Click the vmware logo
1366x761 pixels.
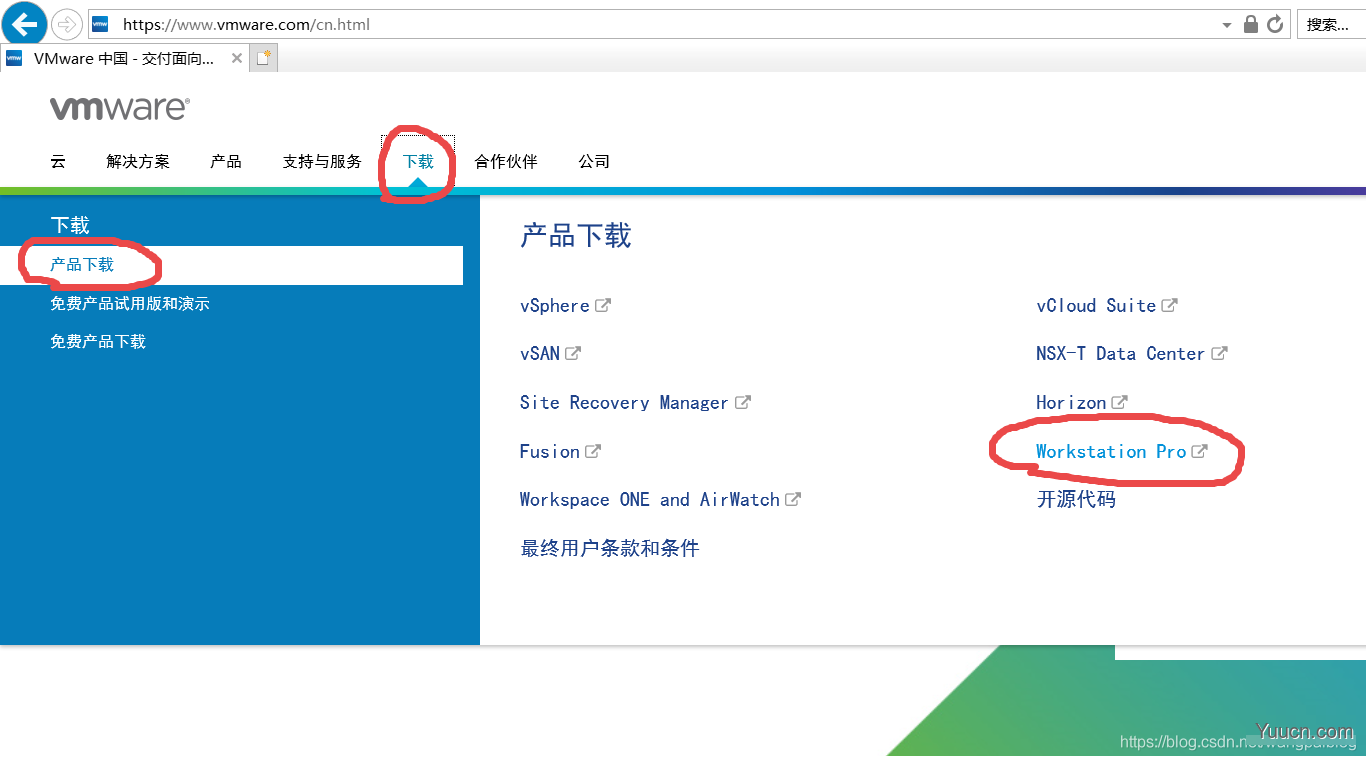[x=119, y=108]
